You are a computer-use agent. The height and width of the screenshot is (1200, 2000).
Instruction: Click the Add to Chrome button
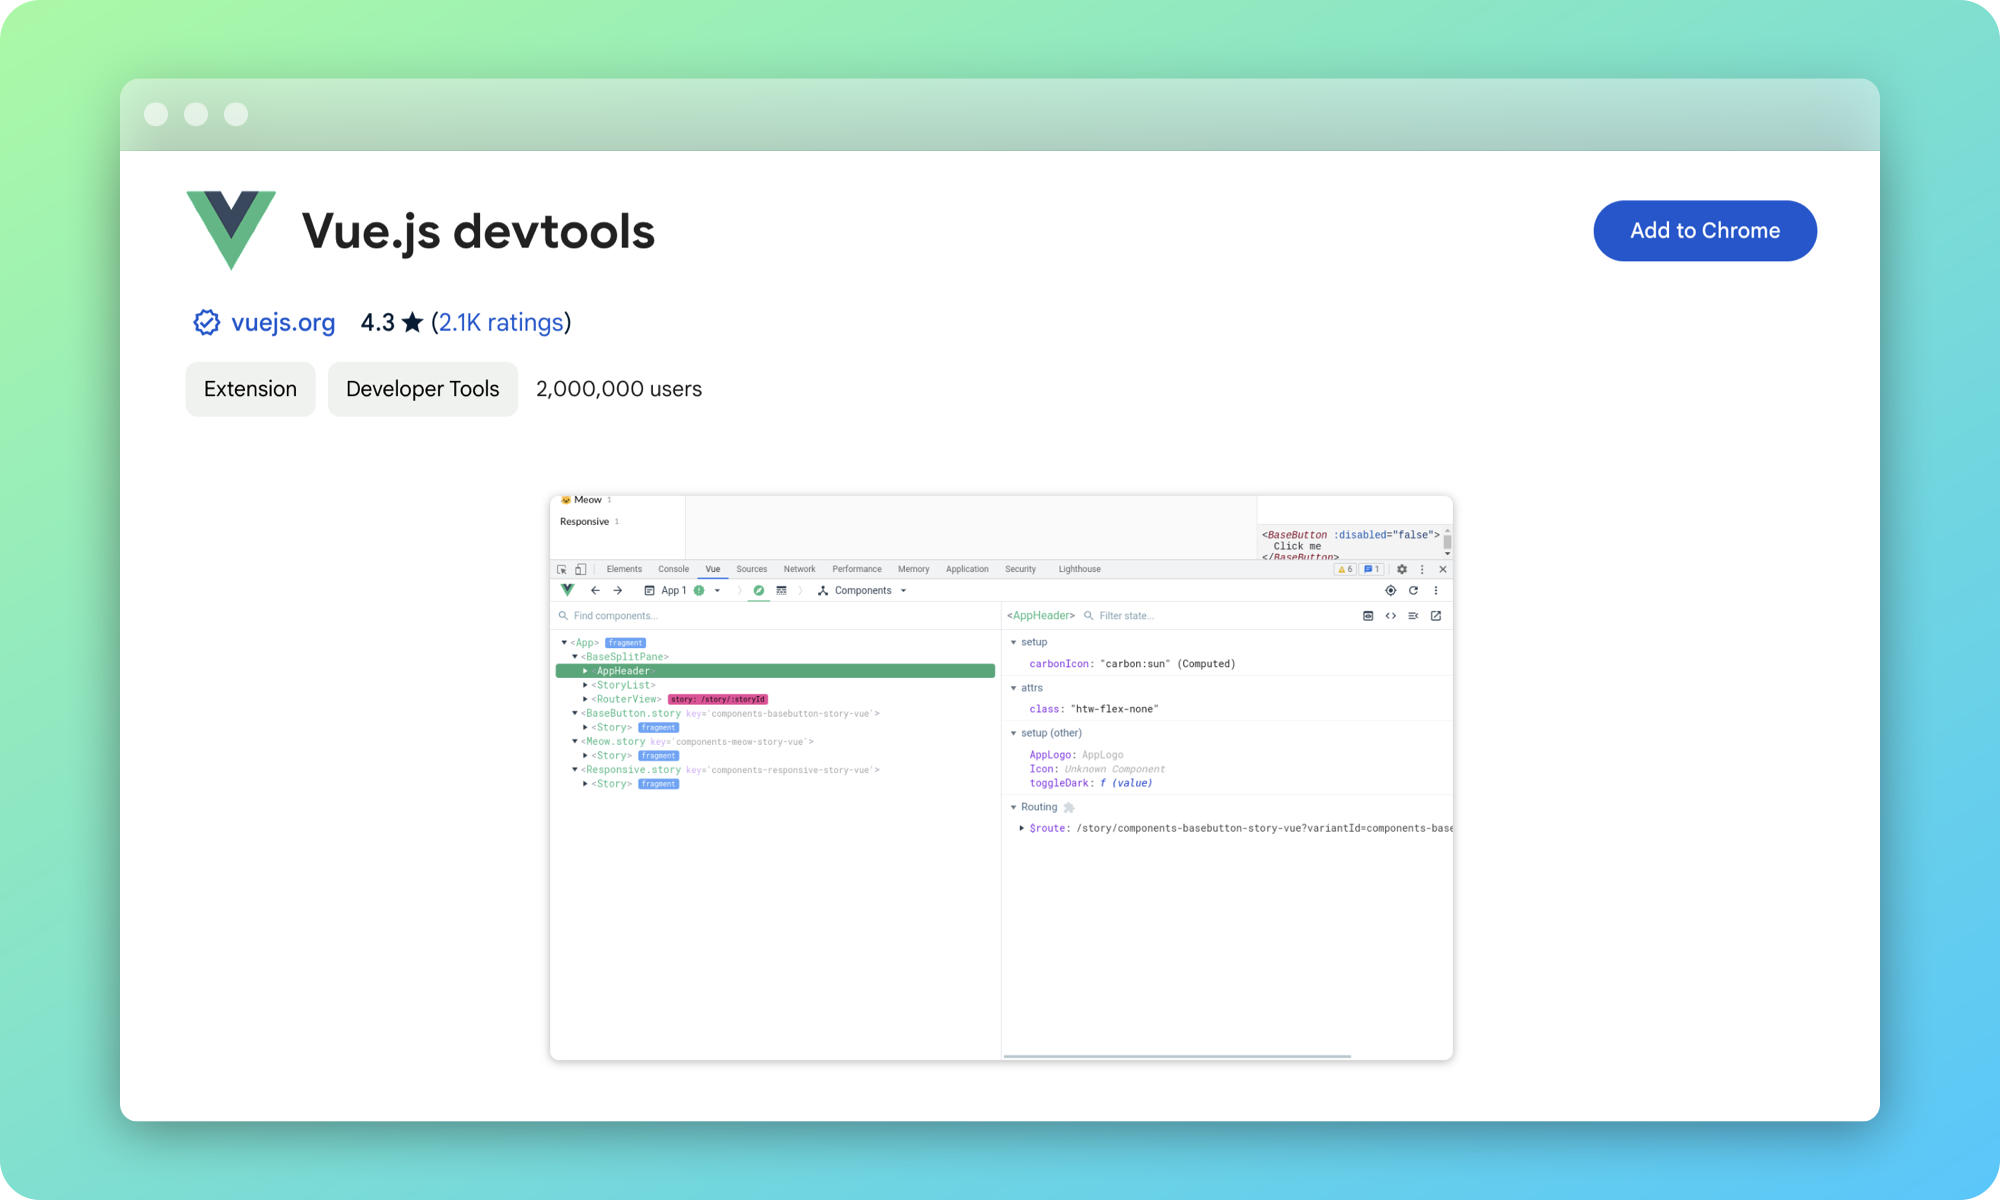pyautogui.click(x=1705, y=230)
